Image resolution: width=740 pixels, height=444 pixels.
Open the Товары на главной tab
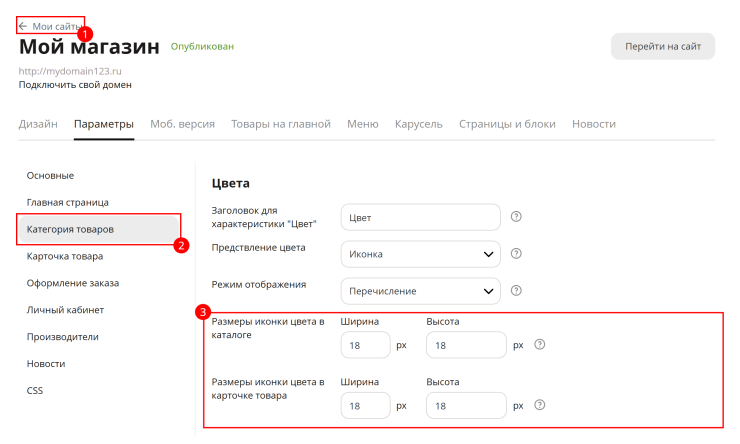281,124
